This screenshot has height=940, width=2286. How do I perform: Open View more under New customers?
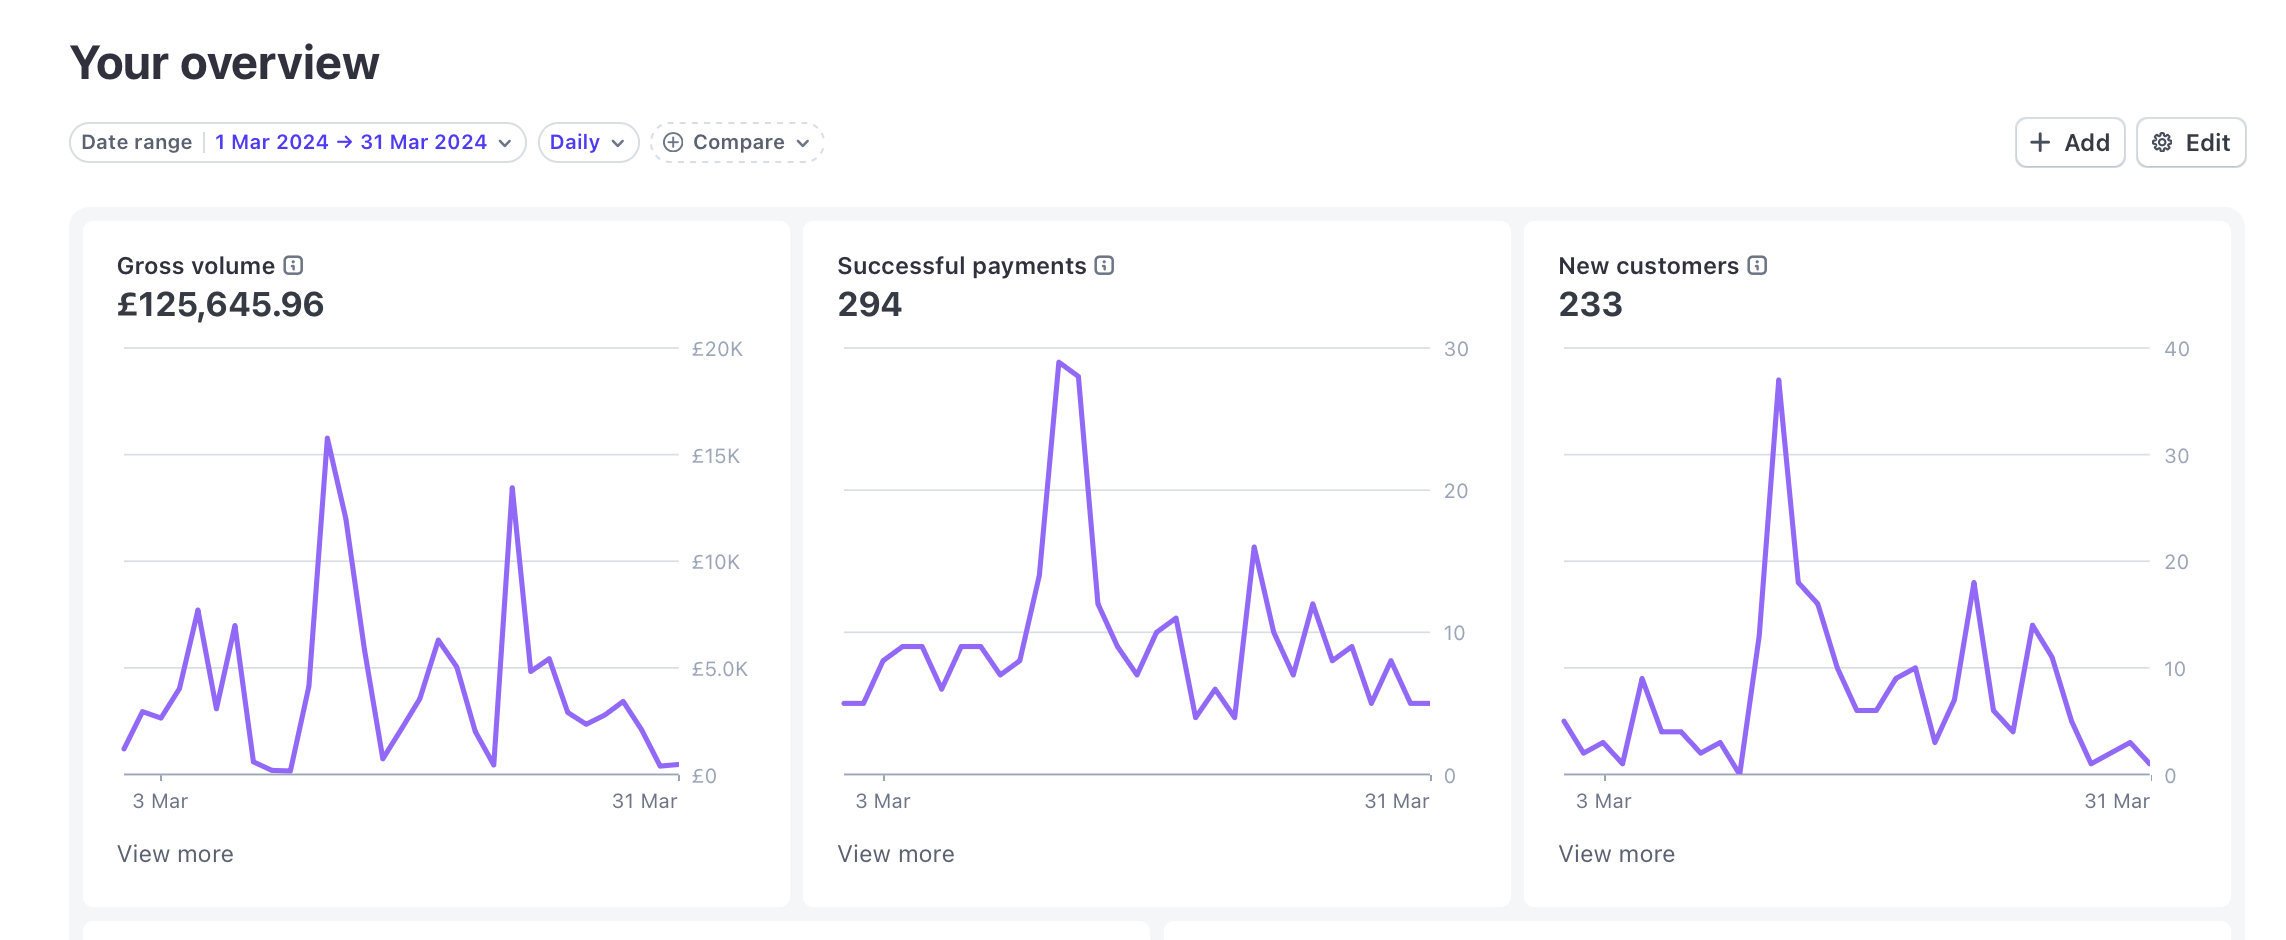(x=1616, y=854)
